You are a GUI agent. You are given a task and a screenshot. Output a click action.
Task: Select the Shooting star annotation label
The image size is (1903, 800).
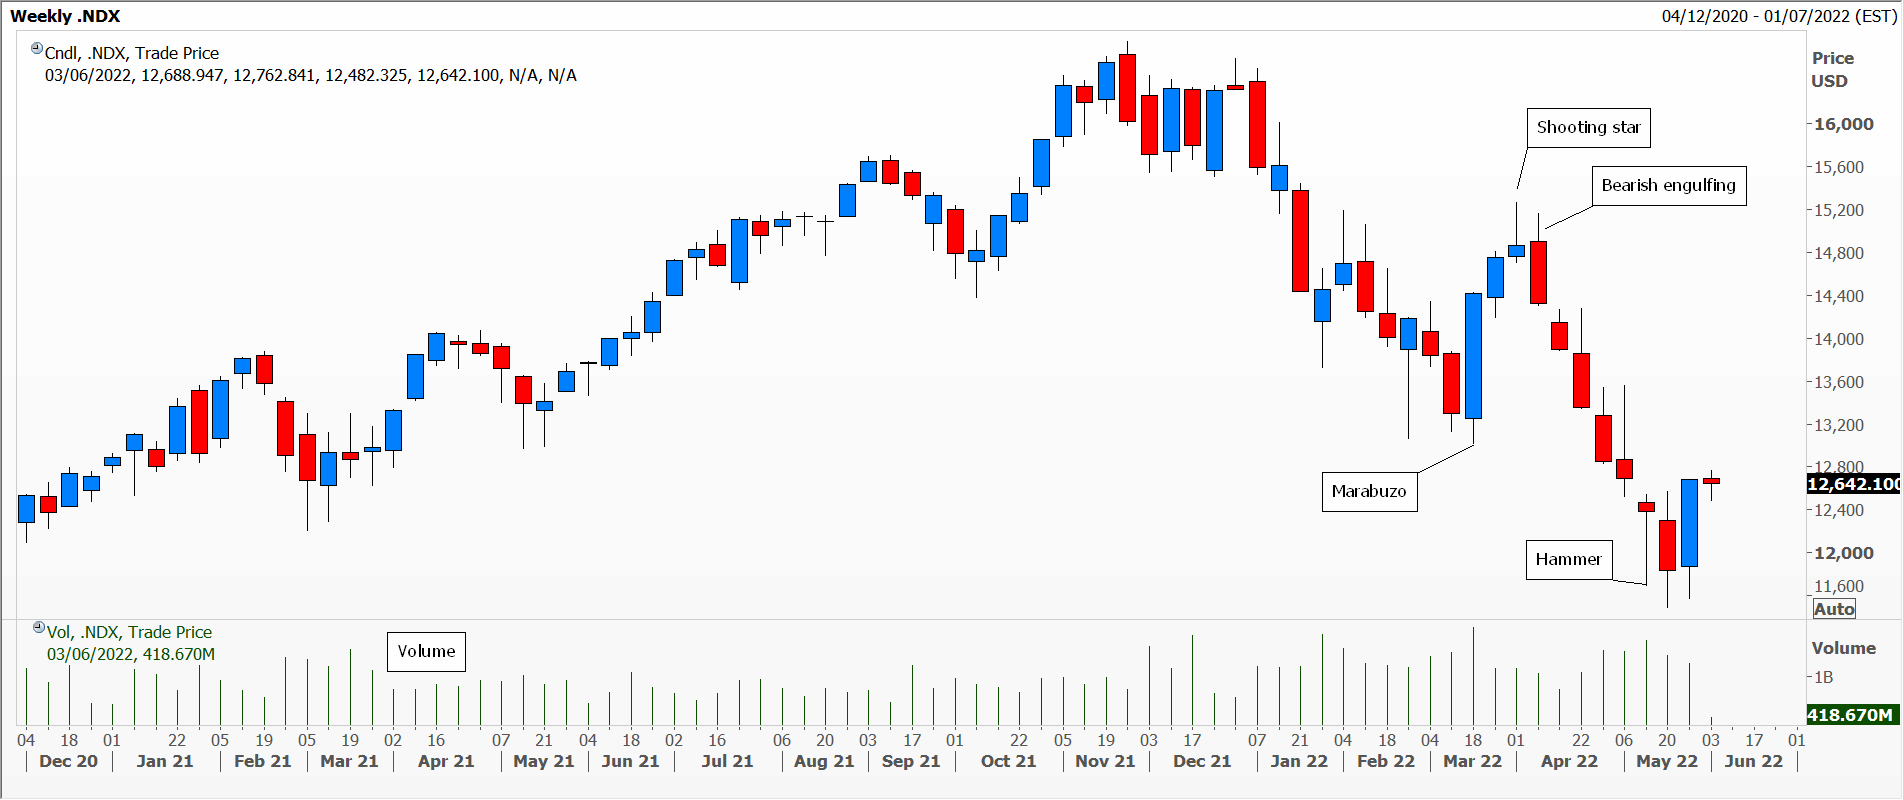(x=1588, y=128)
